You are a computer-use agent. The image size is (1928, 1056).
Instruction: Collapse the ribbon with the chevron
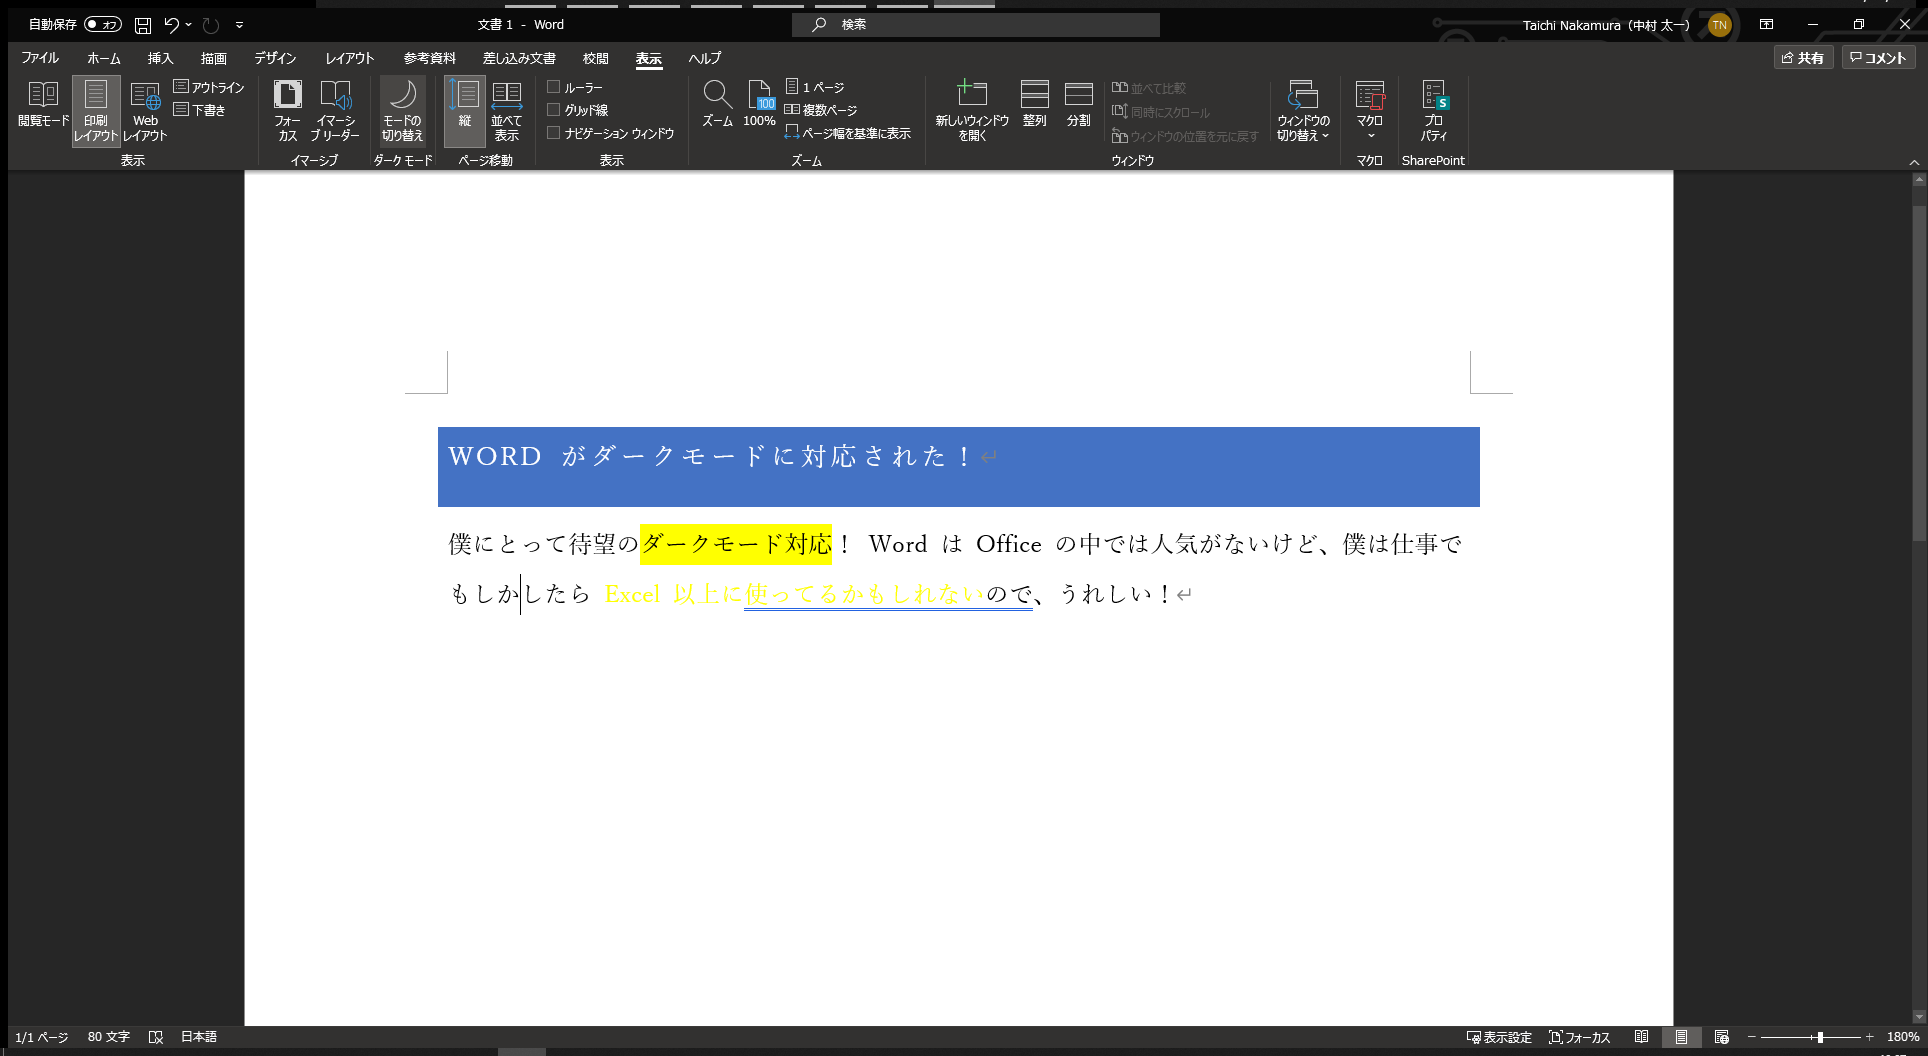[1914, 162]
